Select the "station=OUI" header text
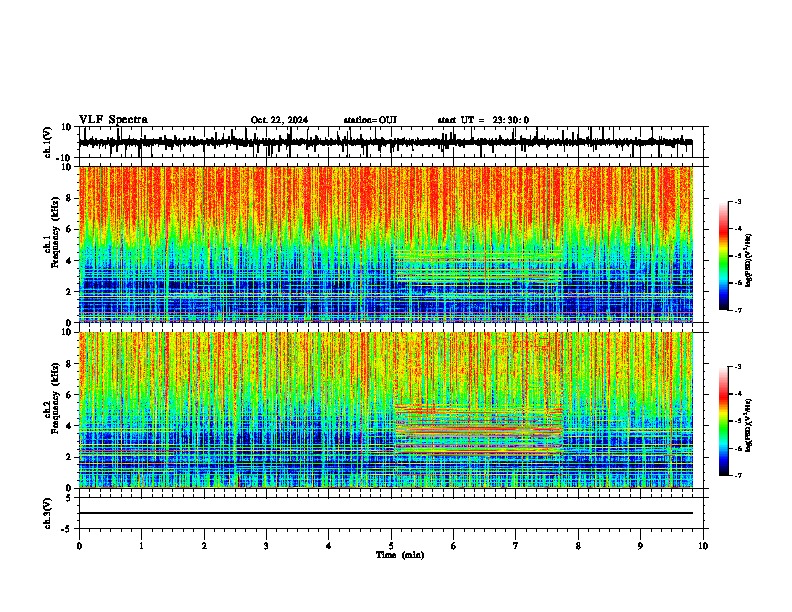Screen dimensions: 792x612 (x=370, y=120)
